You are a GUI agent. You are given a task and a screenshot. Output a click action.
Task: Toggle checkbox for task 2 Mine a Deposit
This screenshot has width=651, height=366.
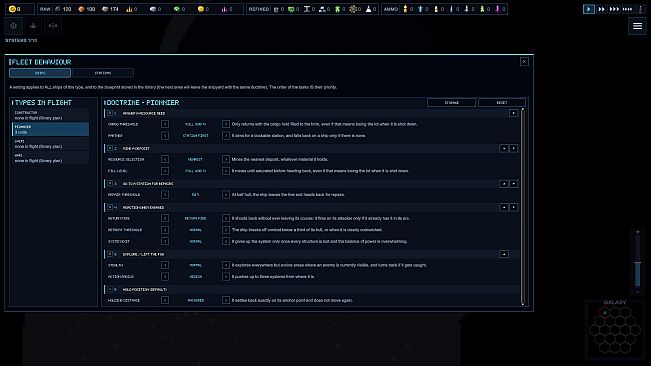[x=110, y=148]
